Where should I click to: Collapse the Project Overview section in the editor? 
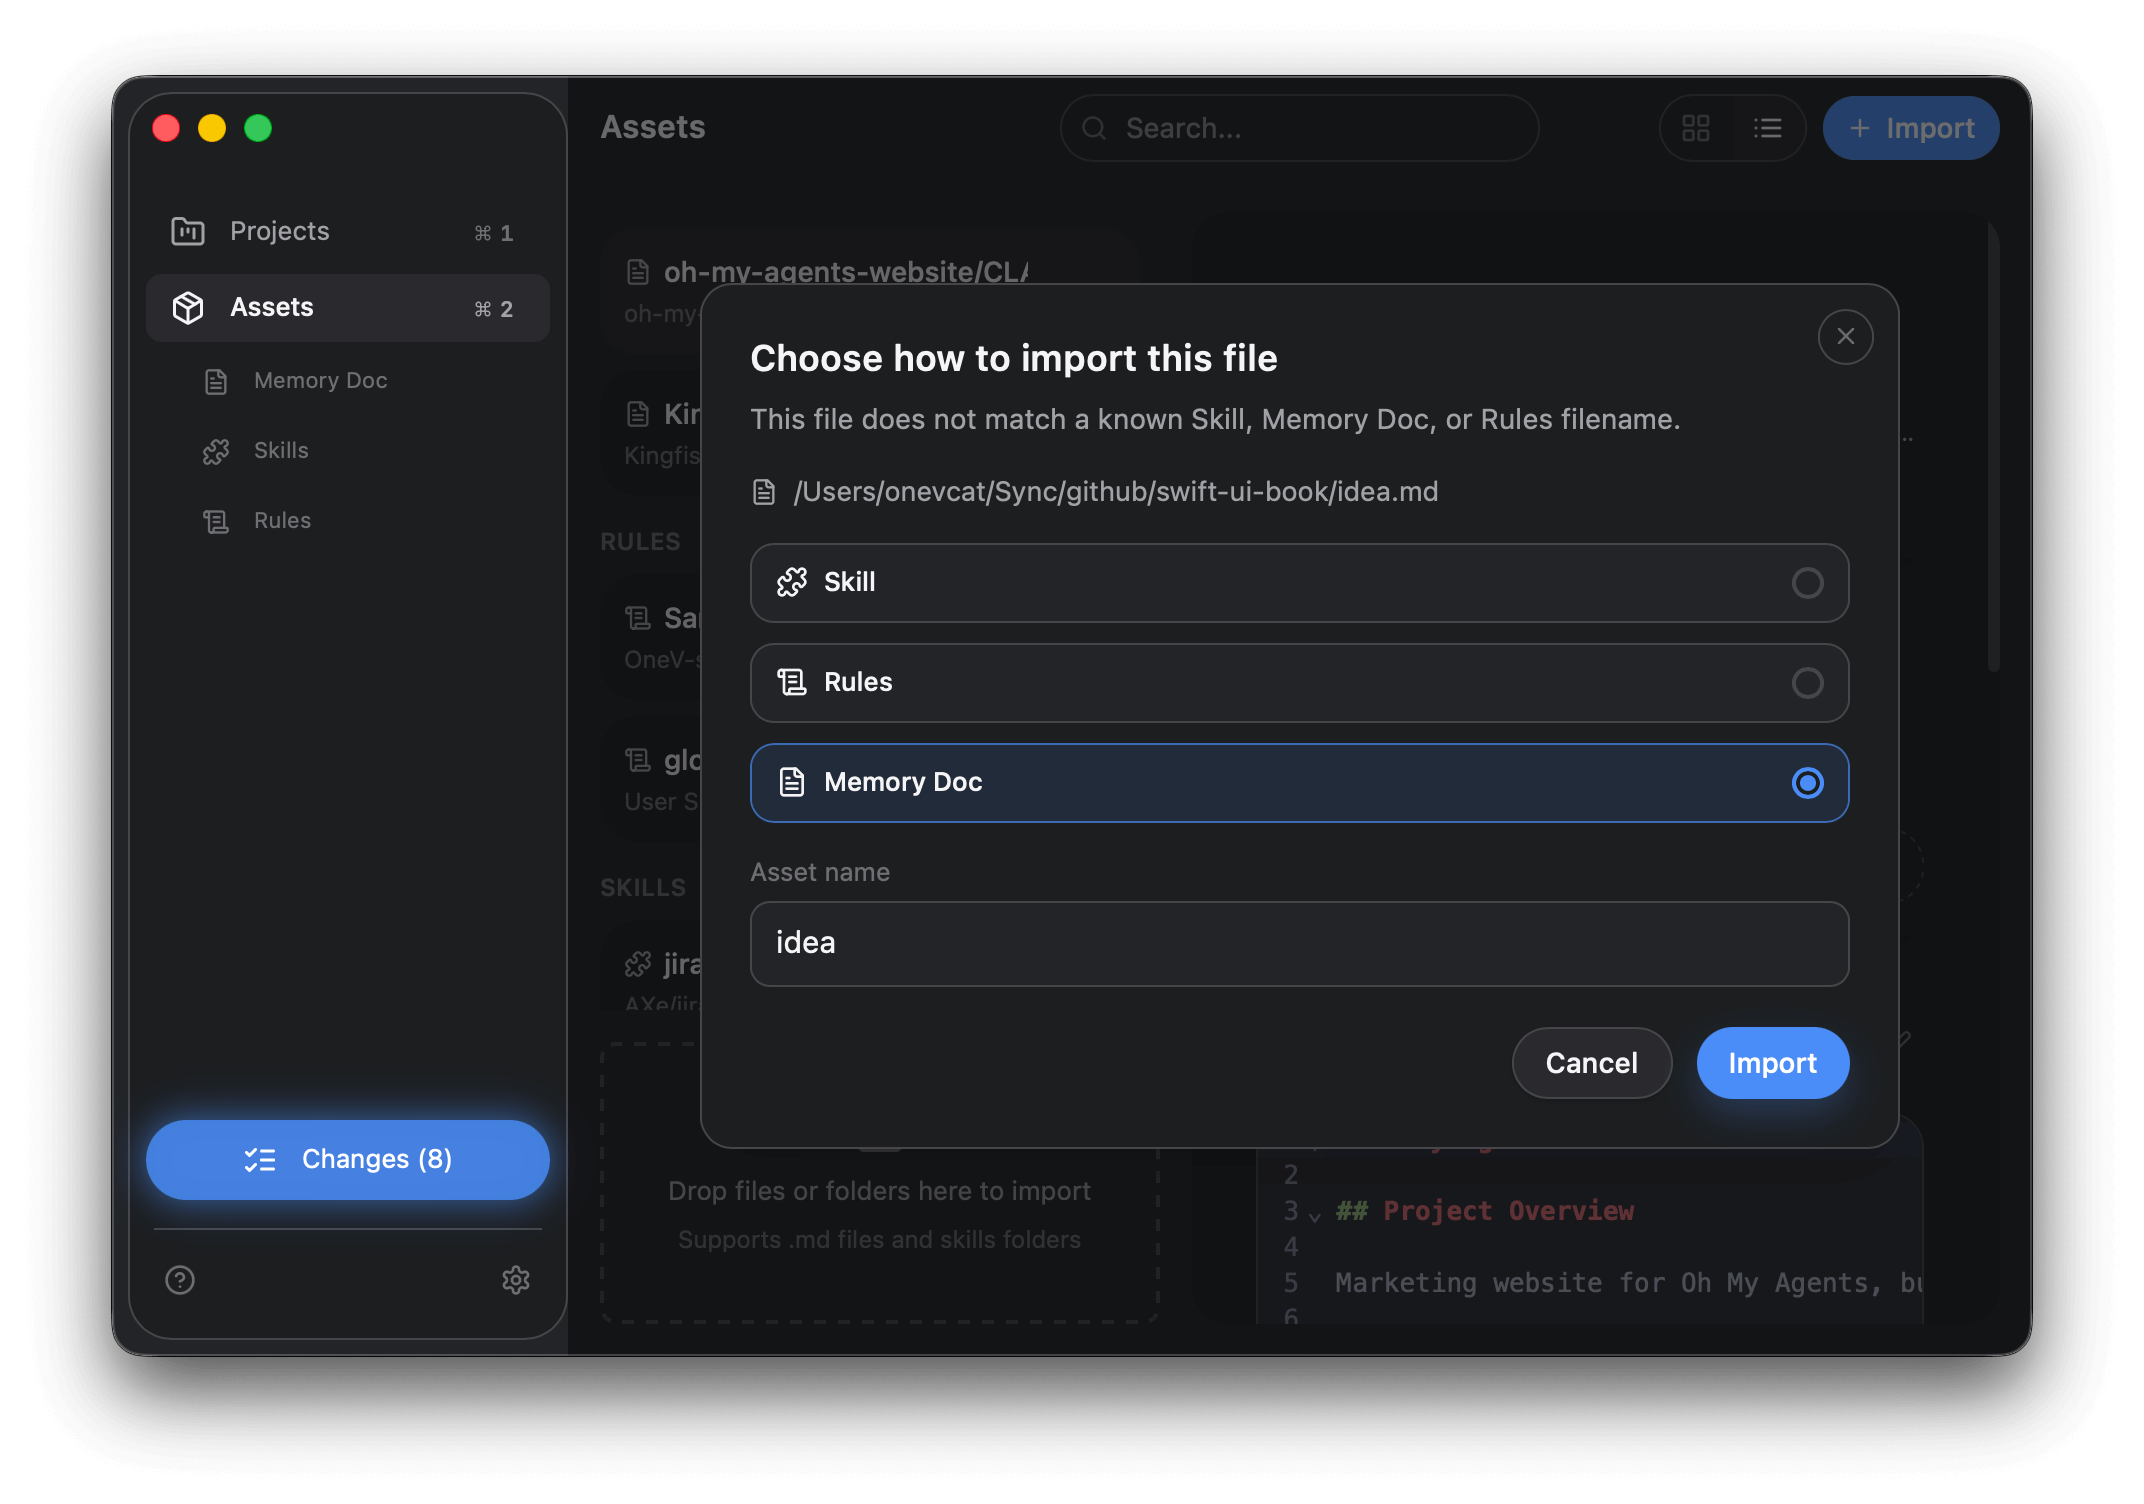tap(1314, 1212)
